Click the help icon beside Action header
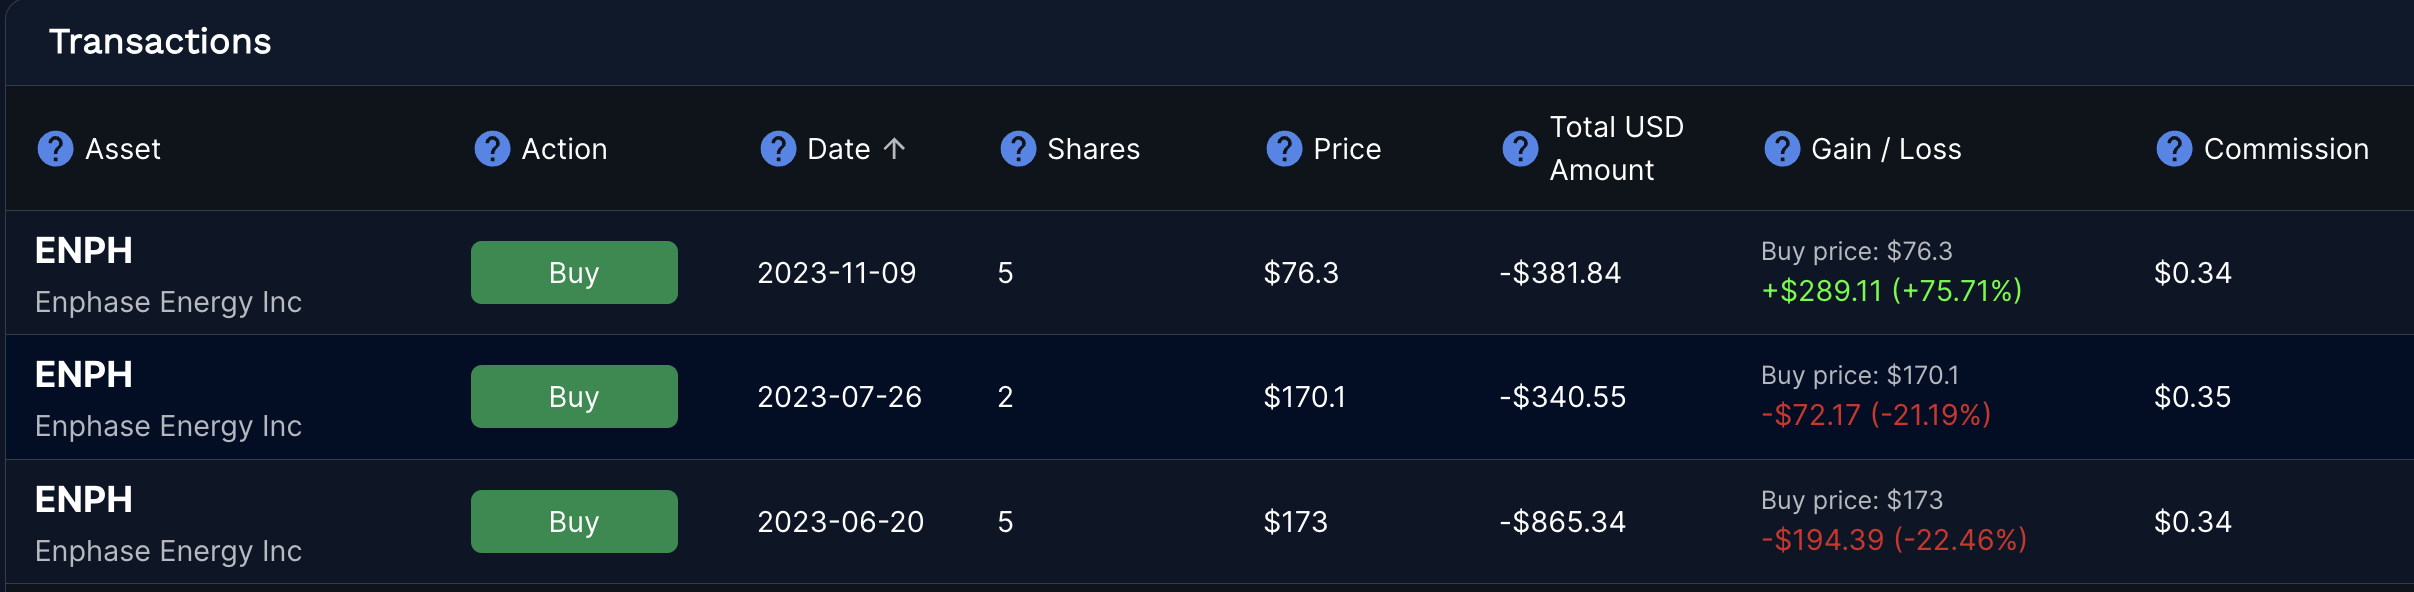 coord(492,149)
